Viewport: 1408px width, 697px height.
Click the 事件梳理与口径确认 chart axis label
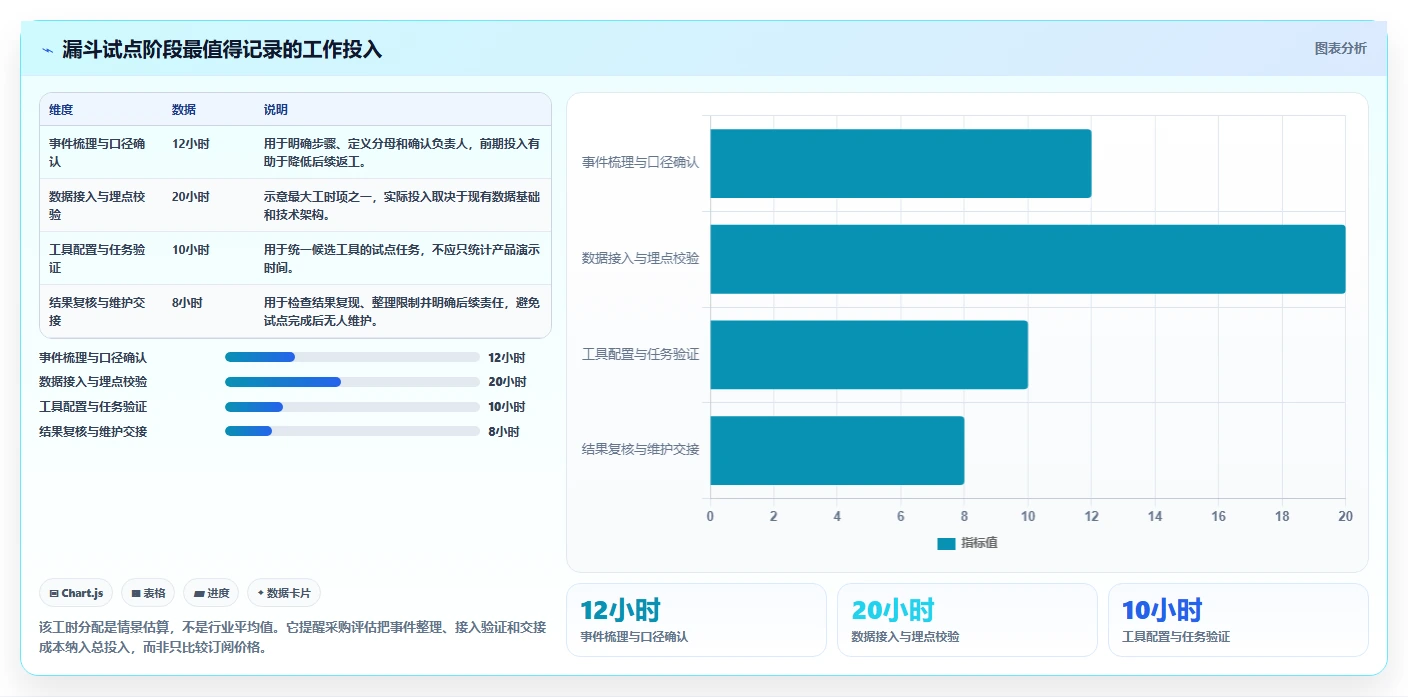coord(640,162)
